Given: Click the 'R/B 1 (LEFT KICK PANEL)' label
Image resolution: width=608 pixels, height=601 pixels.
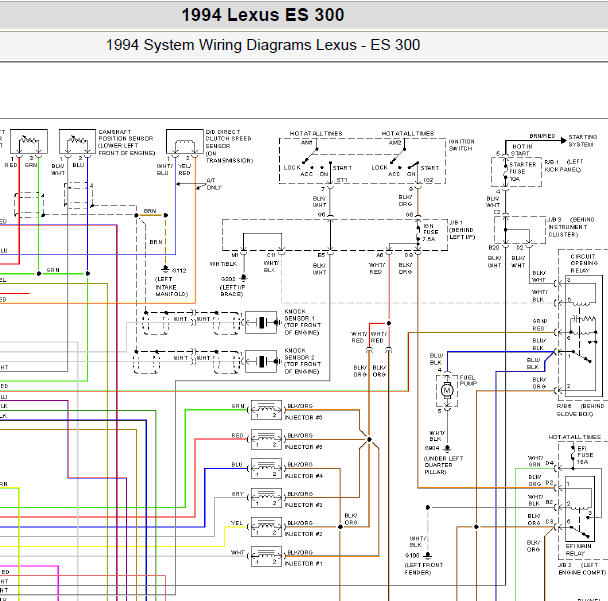Looking at the screenshot, I should pos(564,166).
